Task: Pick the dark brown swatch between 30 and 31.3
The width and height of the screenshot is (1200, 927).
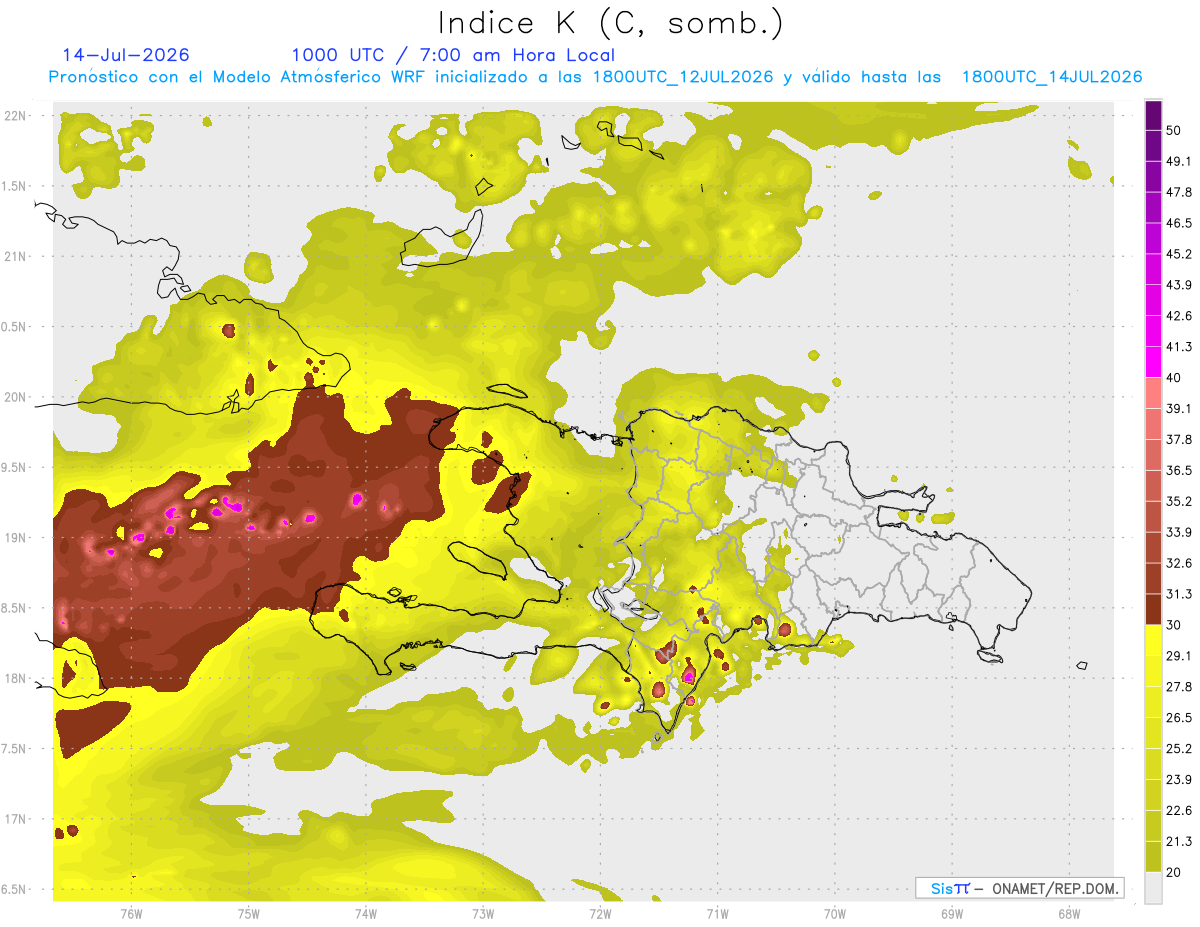Action: pyautogui.click(x=1153, y=609)
